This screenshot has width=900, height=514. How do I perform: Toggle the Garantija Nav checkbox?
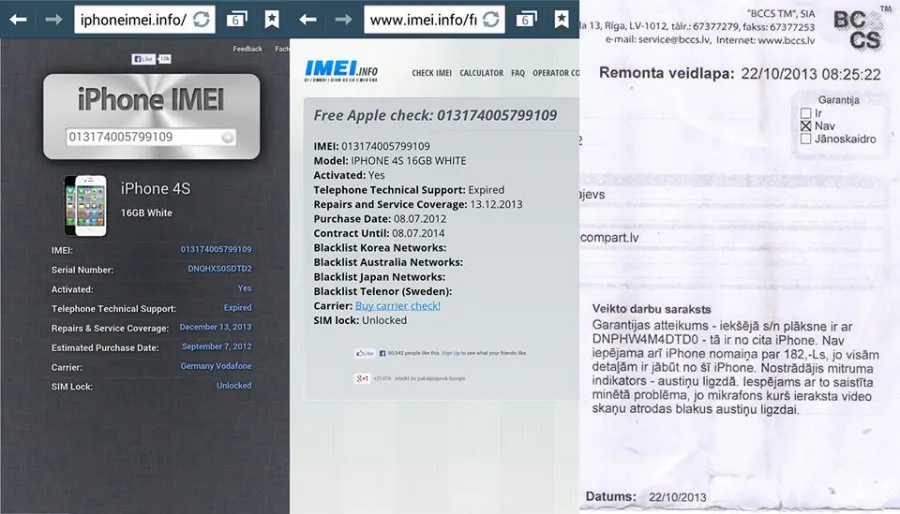[x=806, y=126]
